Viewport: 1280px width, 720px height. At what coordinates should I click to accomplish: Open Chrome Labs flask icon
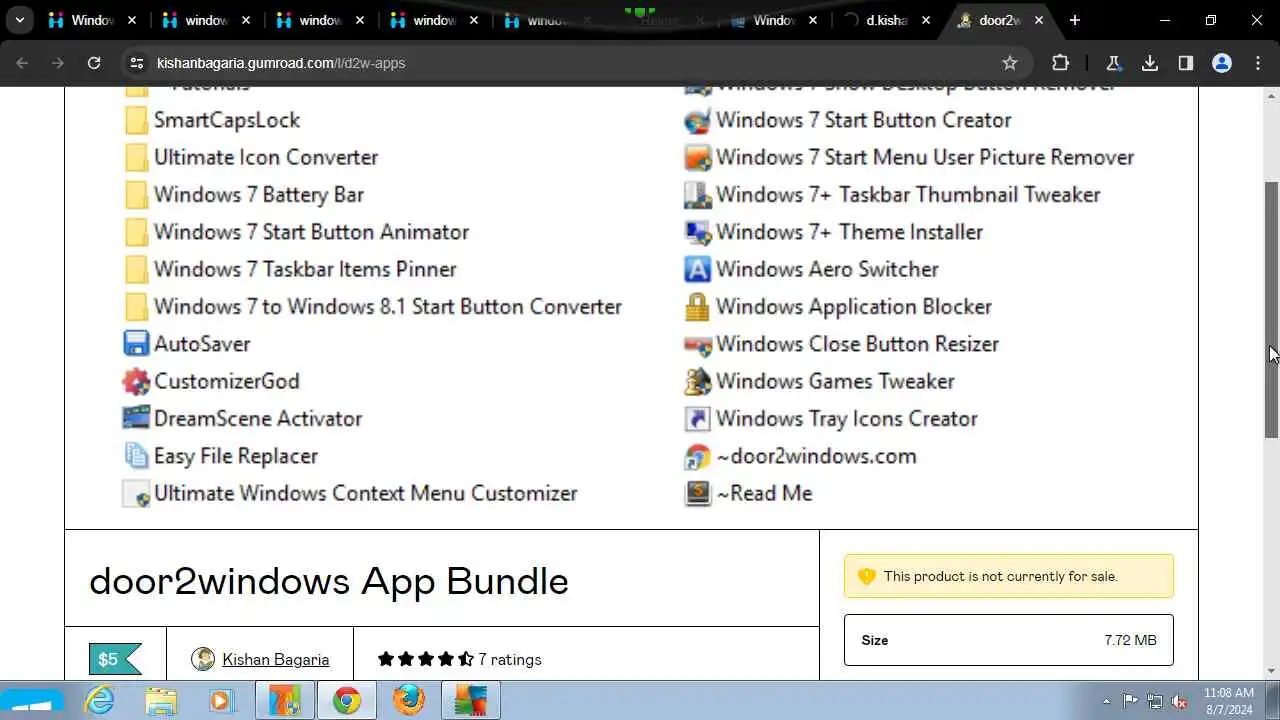tap(1113, 63)
